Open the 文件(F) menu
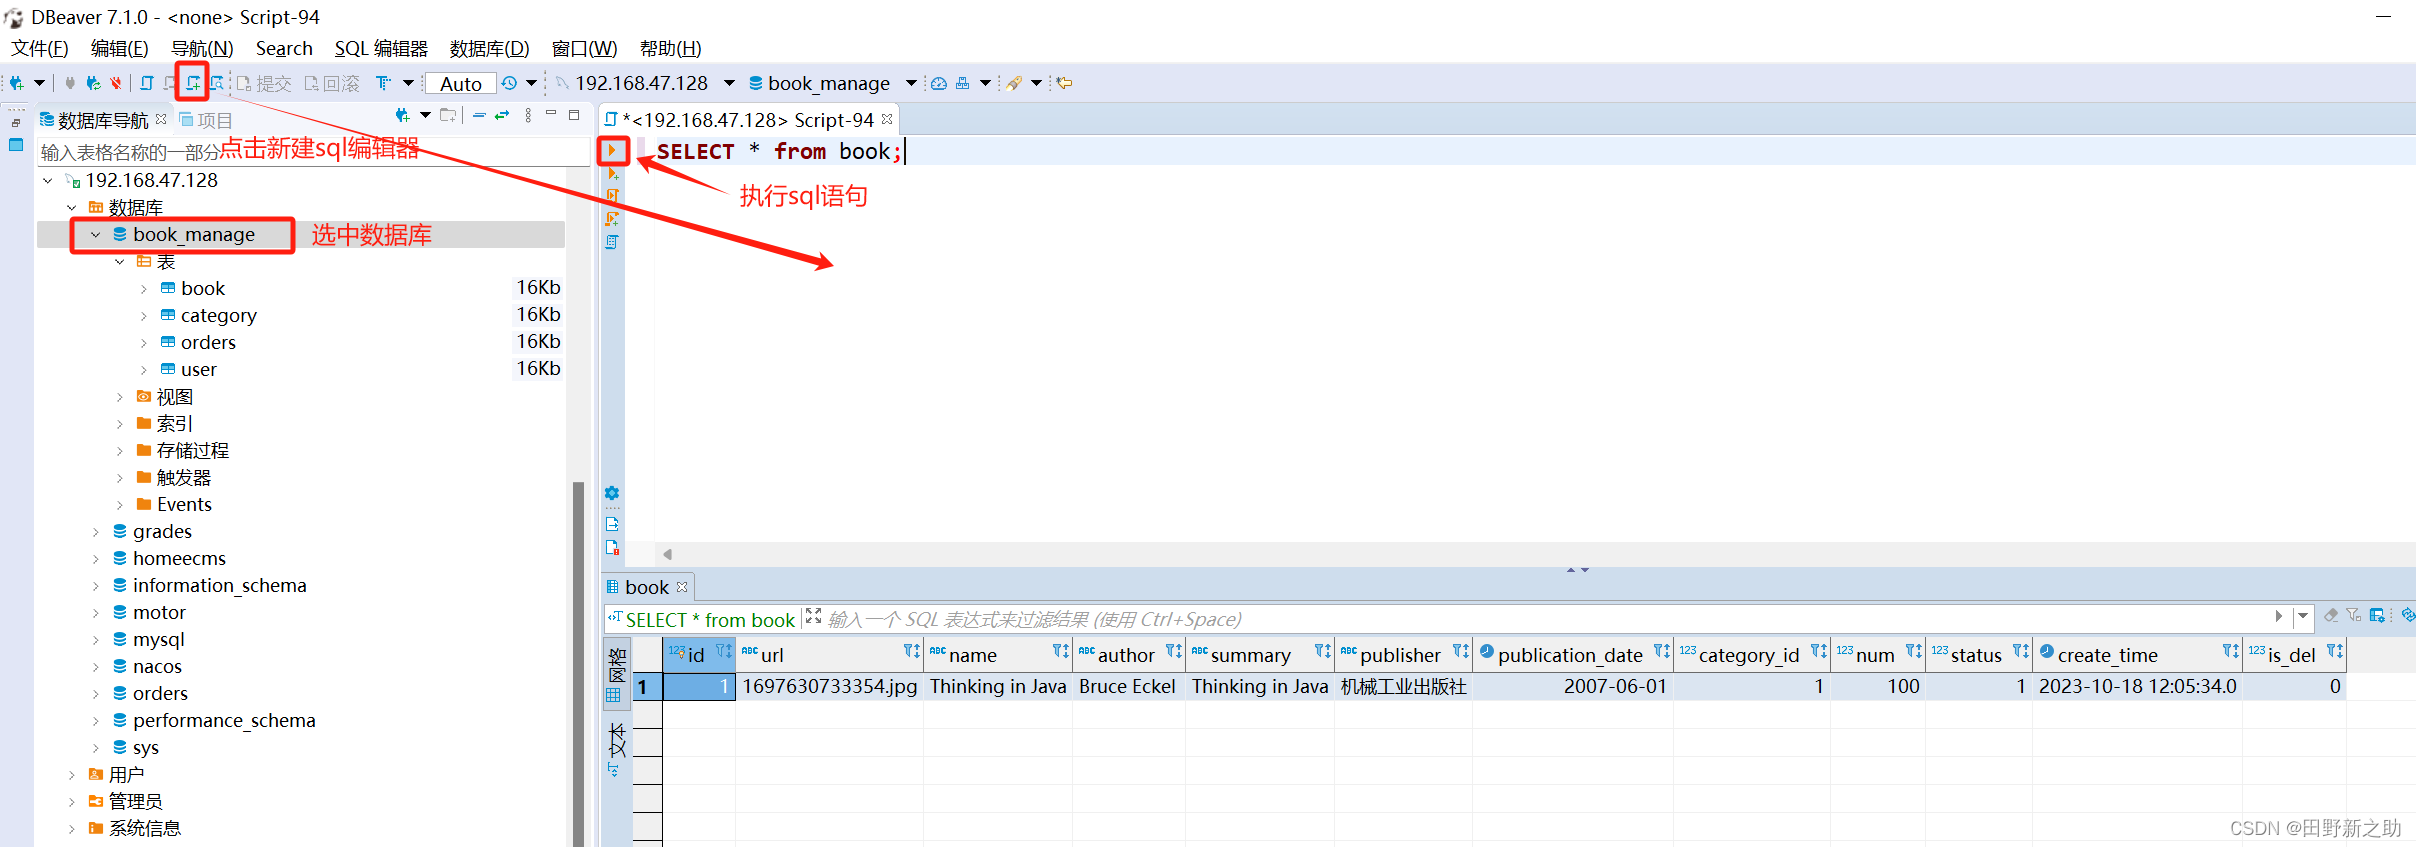 40,48
